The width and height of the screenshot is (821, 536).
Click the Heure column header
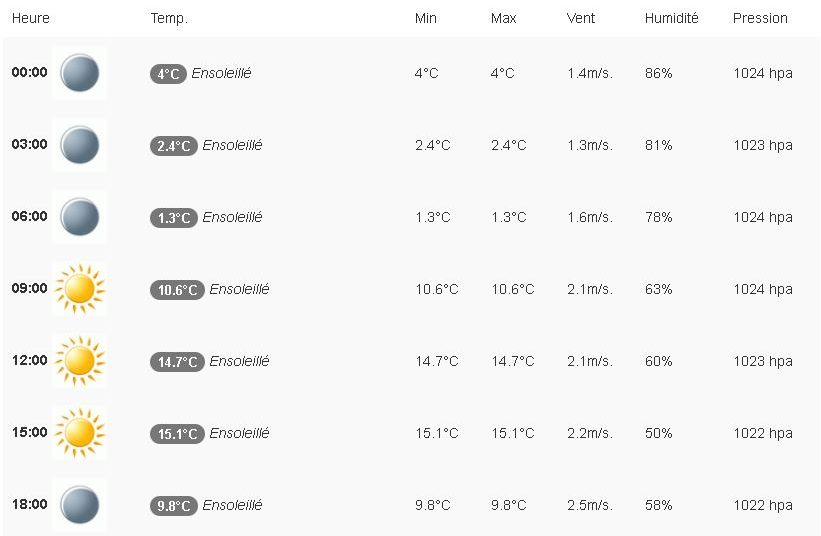coord(31,18)
